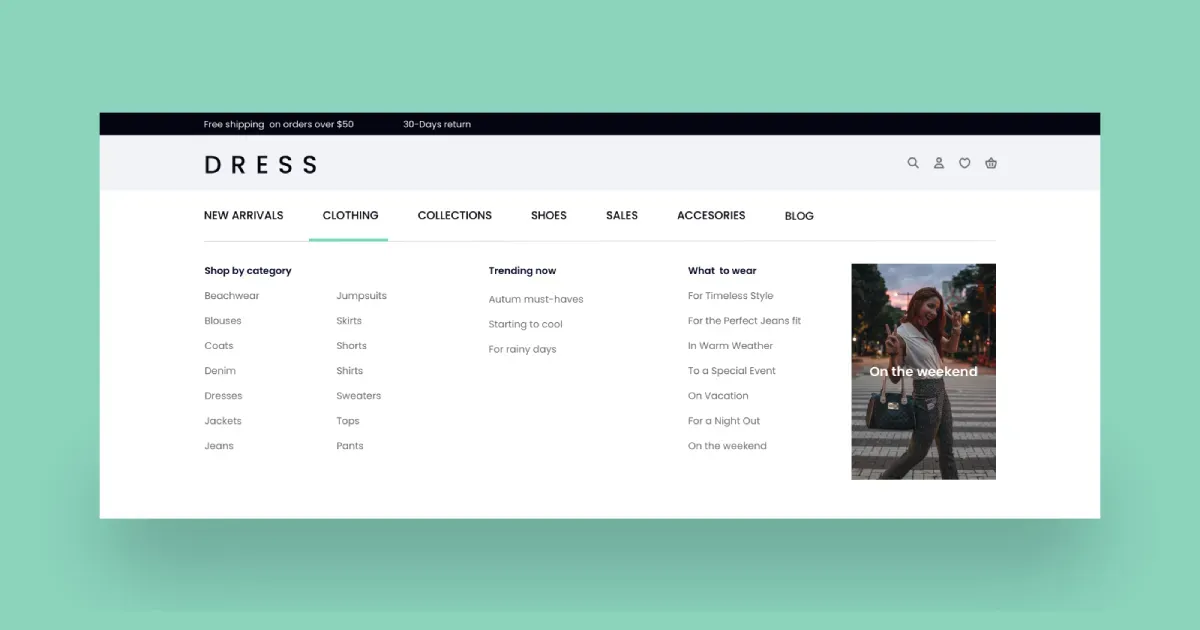This screenshot has width=1200, height=630.
Task: Click the DRESS logo
Action: [x=260, y=164]
